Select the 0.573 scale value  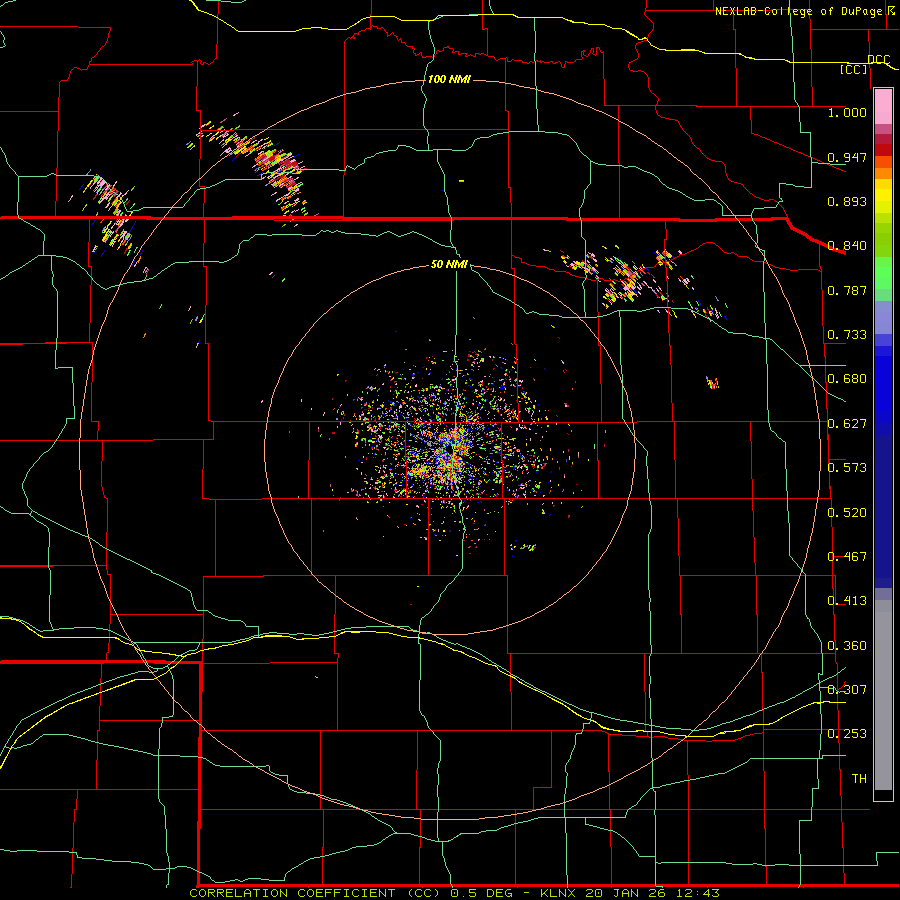click(x=847, y=468)
